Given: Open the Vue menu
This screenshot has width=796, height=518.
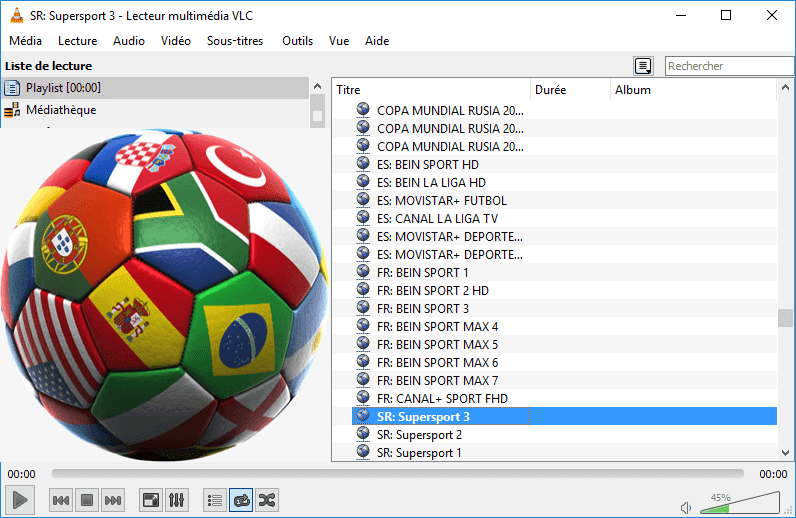Looking at the screenshot, I should coord(339,41).
